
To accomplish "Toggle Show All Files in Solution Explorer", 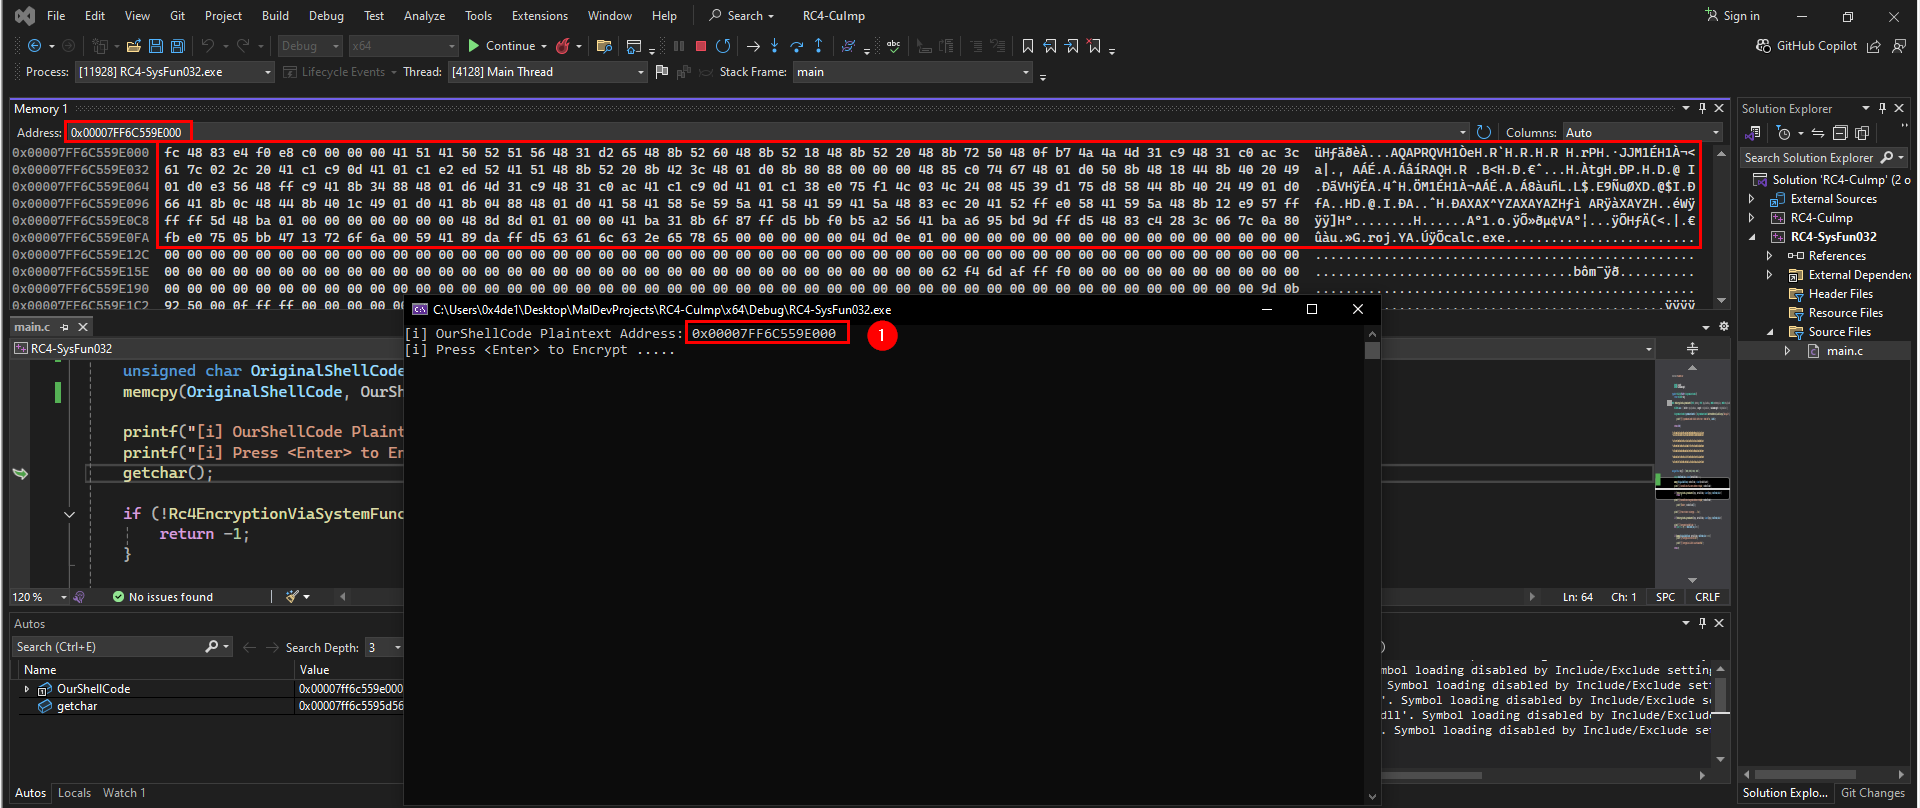I will tap(1862, 133).
